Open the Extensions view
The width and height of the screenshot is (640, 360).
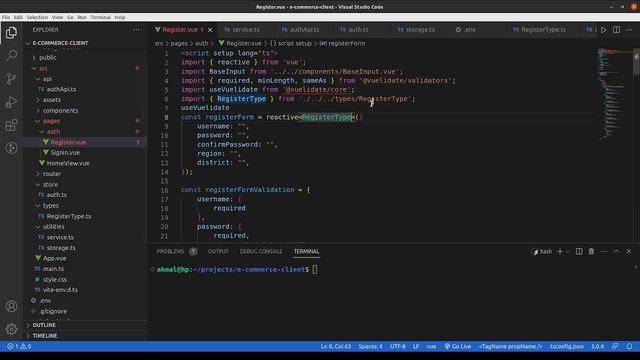(x=11, y=125)
